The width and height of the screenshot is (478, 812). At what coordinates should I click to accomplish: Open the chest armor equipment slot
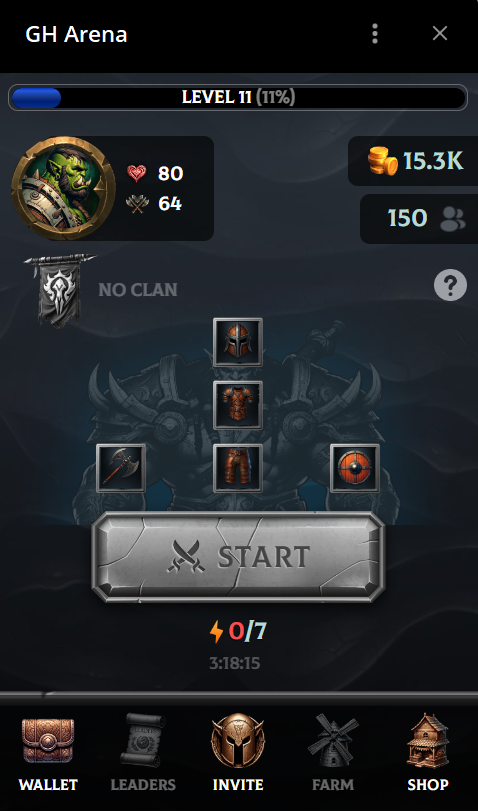238,405
